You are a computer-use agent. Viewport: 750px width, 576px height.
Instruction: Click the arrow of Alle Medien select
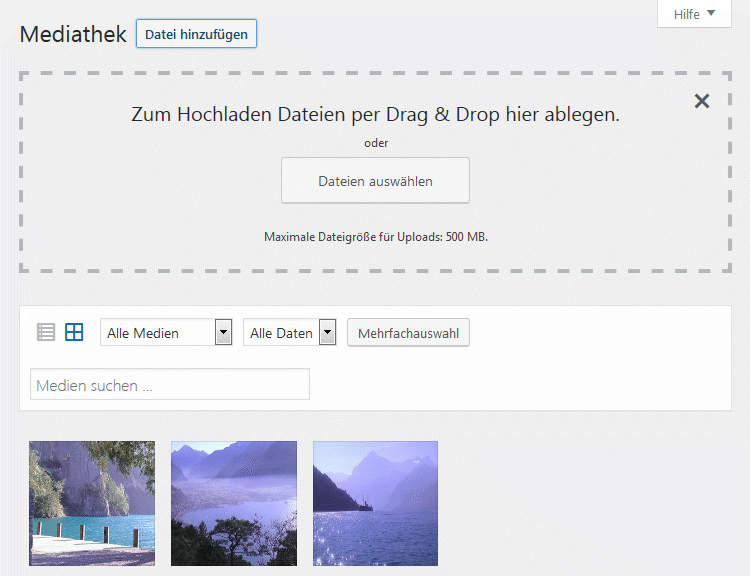click(x=224, y=333)
